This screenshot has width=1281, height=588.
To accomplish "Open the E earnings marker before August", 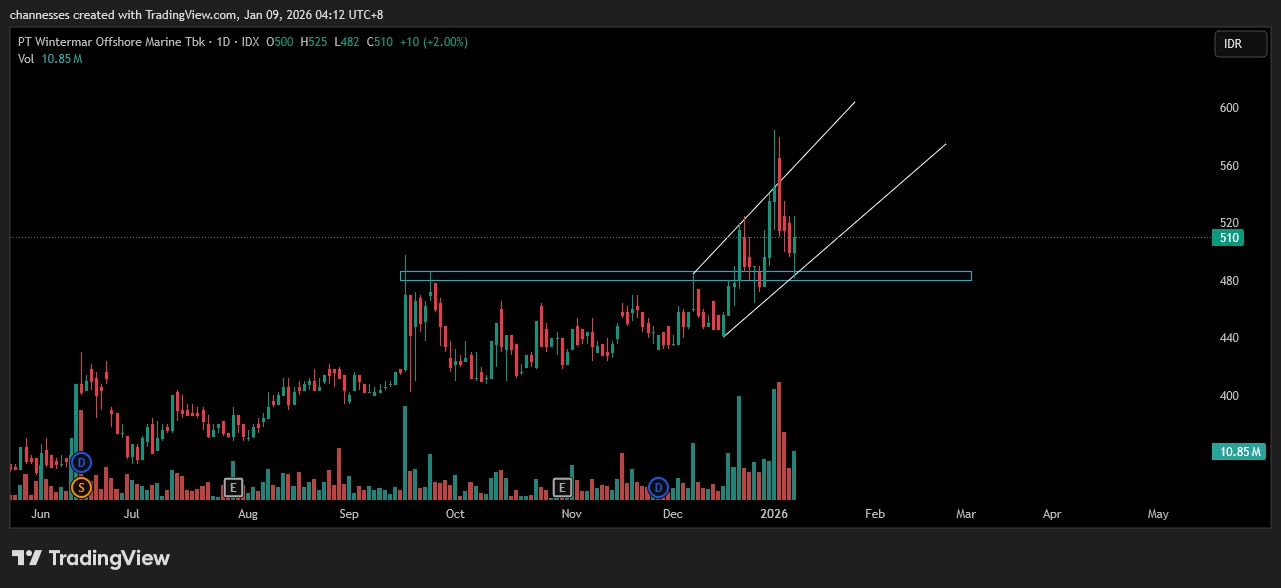I will tap(233, 488).
